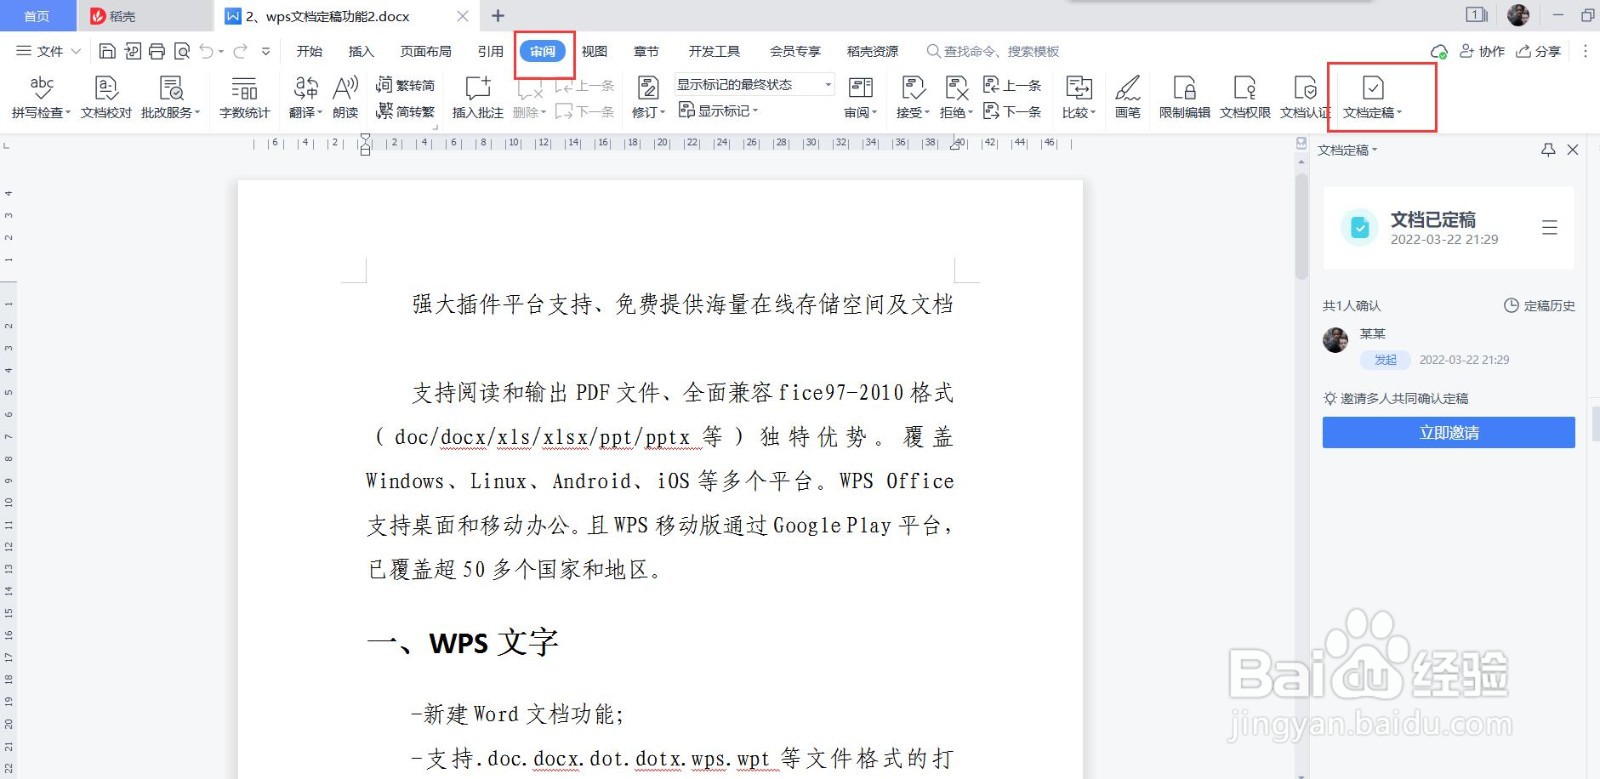Close the wps文档定稿功能2.docx tab
Image resolution: width=1600 pixels, height=779 pixels.
click(x=462, y=16)
